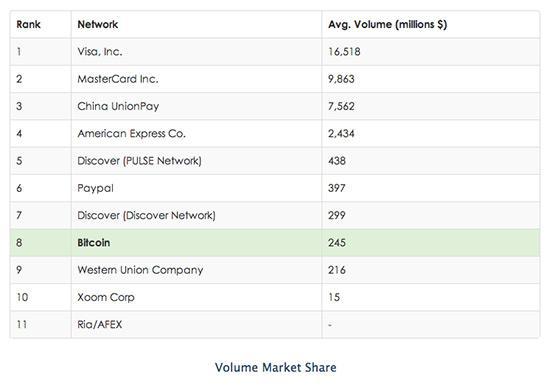Click Bitcoin's 245 volume value
Image resolution: width=550 pixels, height=385 pixels.
coord(337,243)
